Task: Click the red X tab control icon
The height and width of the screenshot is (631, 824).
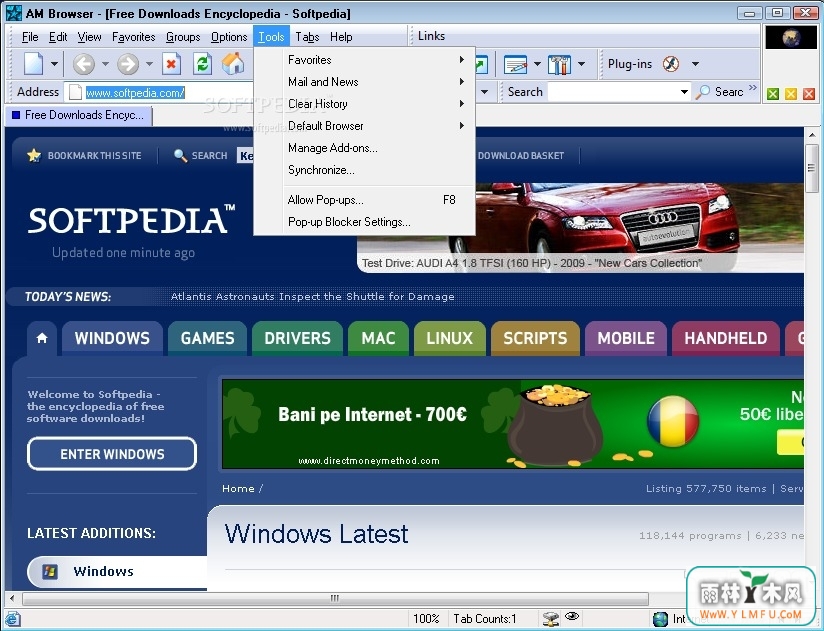Action: pos(809,94)
